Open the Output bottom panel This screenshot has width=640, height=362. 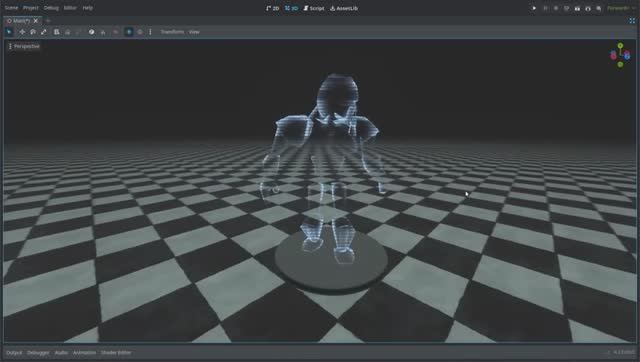coord(14,353)
